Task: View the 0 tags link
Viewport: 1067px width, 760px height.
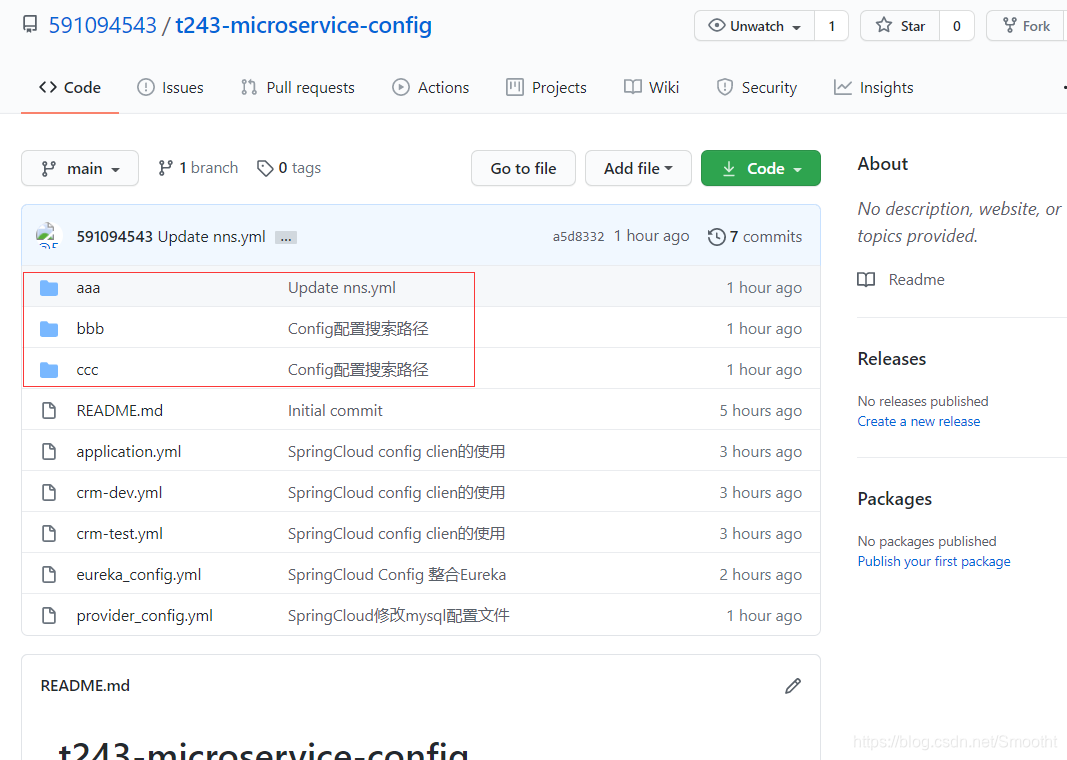Action: 289,168
